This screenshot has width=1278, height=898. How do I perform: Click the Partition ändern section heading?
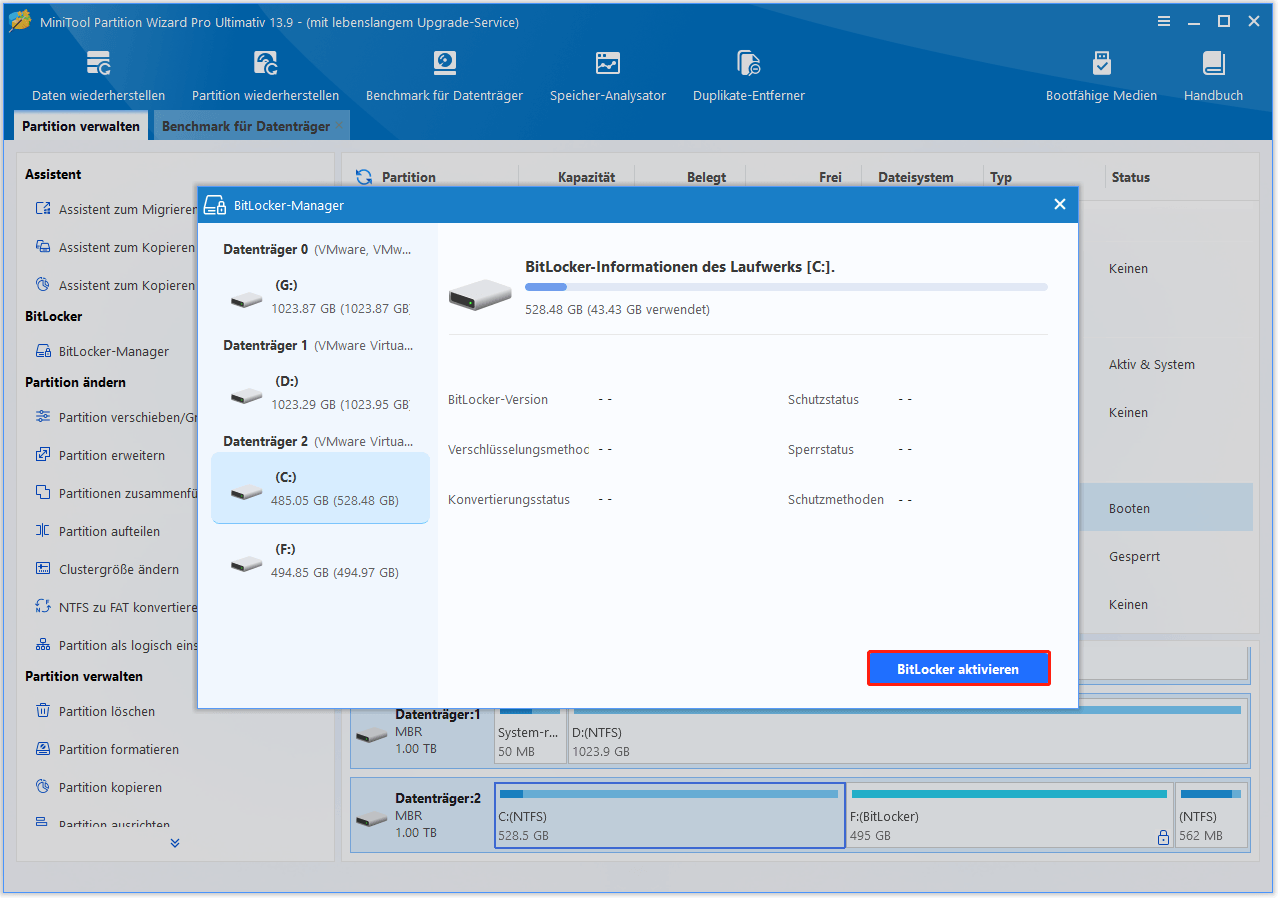tap(74, 382)
